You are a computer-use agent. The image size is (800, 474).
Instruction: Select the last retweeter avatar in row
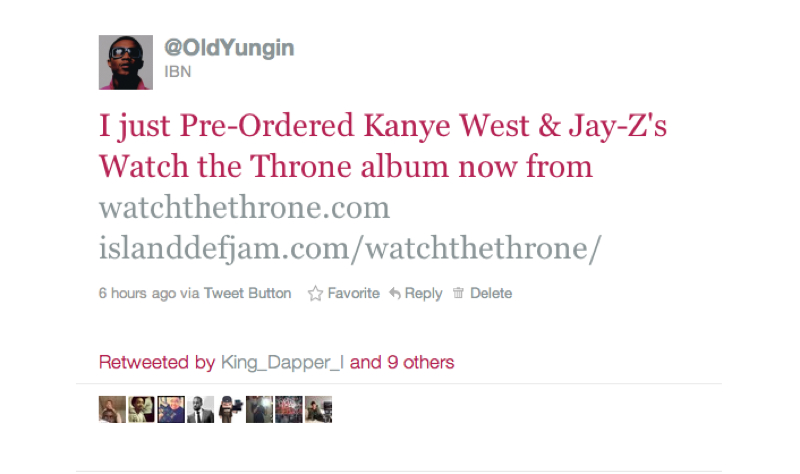click(x=318, y=409)
